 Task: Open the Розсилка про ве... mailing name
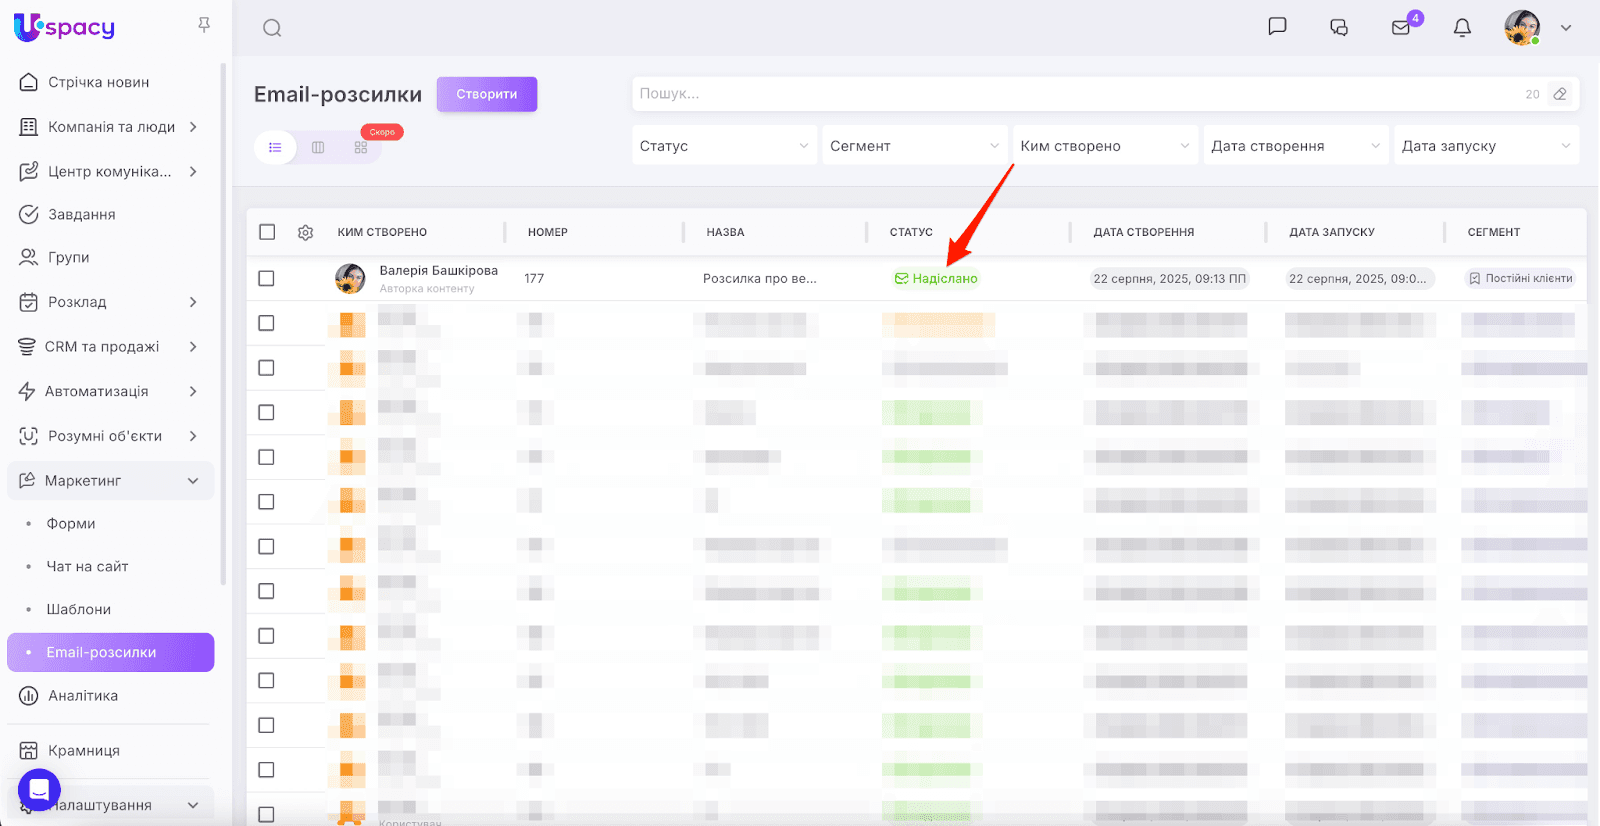(759, 279)
